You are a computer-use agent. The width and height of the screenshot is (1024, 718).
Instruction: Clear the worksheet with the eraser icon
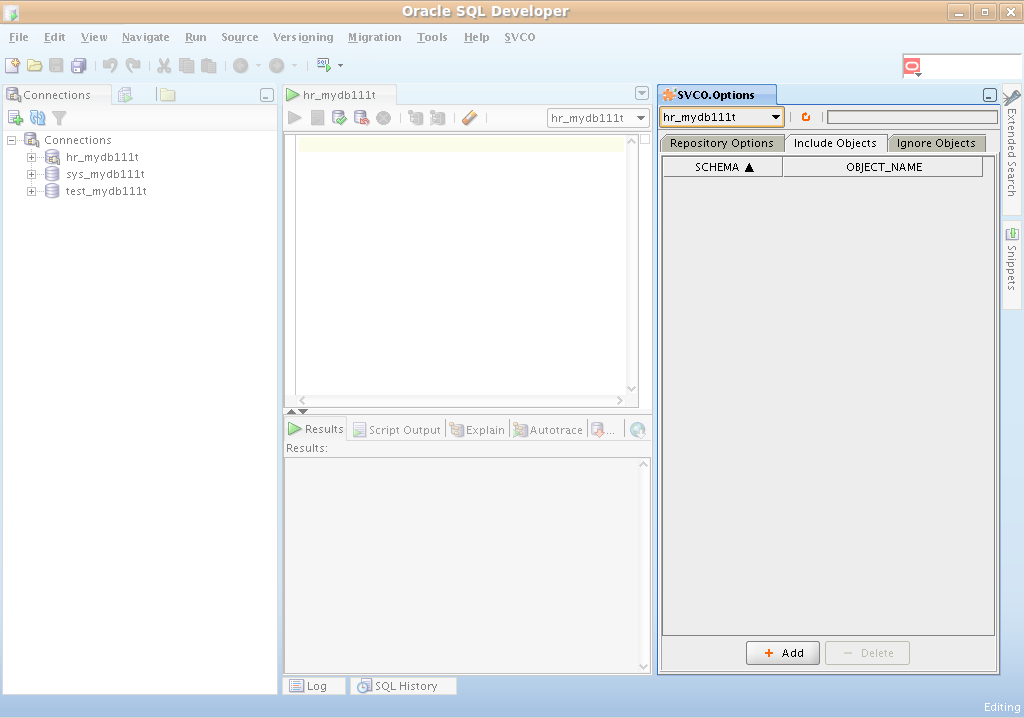tap(470, 118)
